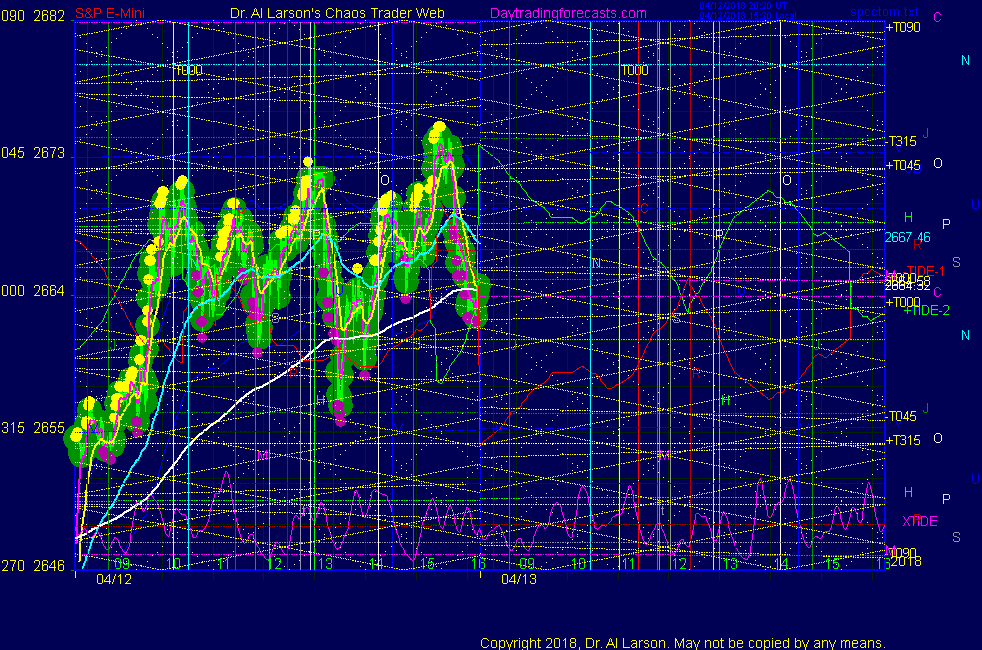Select the +T045 tide level label

903,166
